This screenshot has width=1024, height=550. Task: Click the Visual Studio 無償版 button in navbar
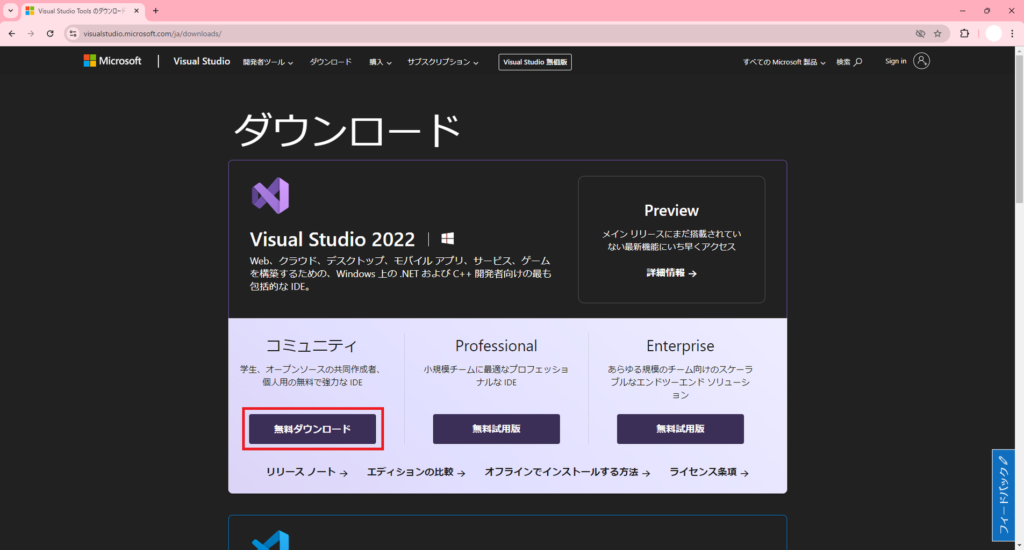535,62
